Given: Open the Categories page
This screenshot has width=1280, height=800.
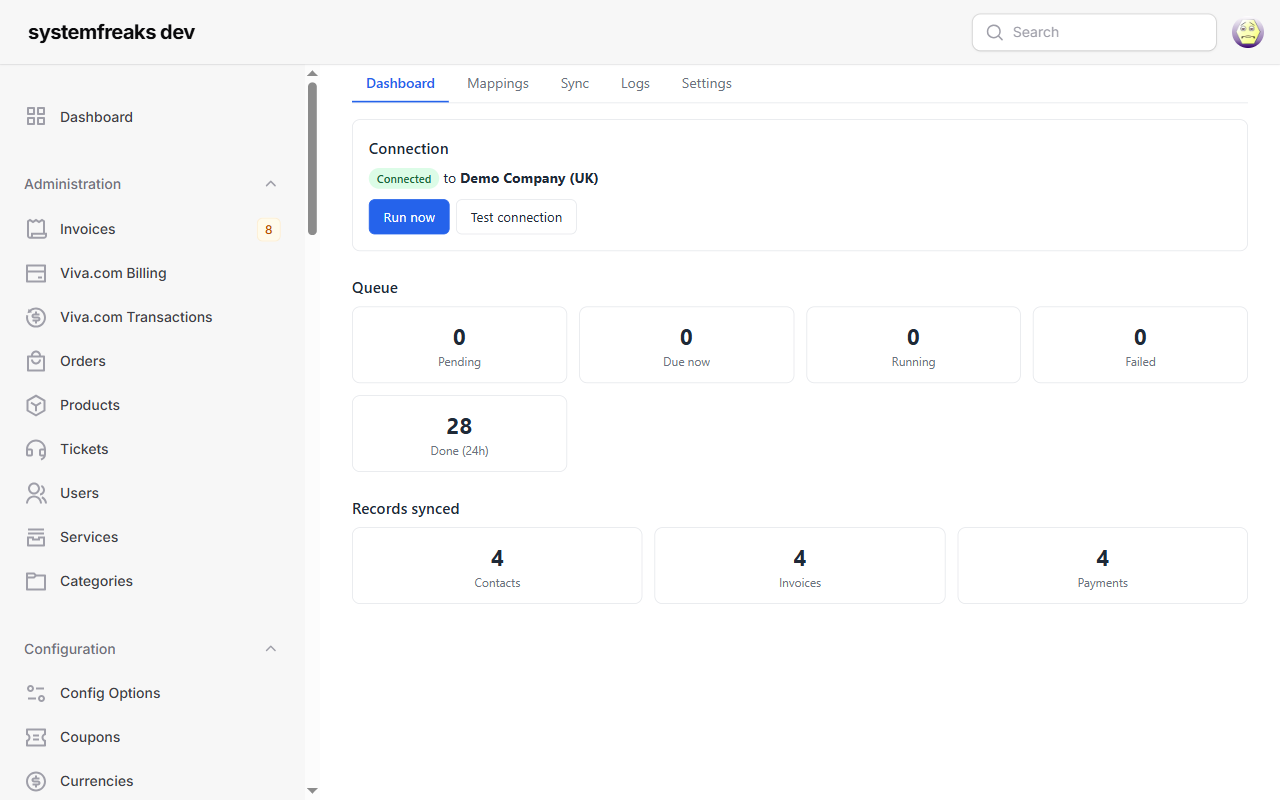Looking at the screenshot, I should (x=96, y=581).
